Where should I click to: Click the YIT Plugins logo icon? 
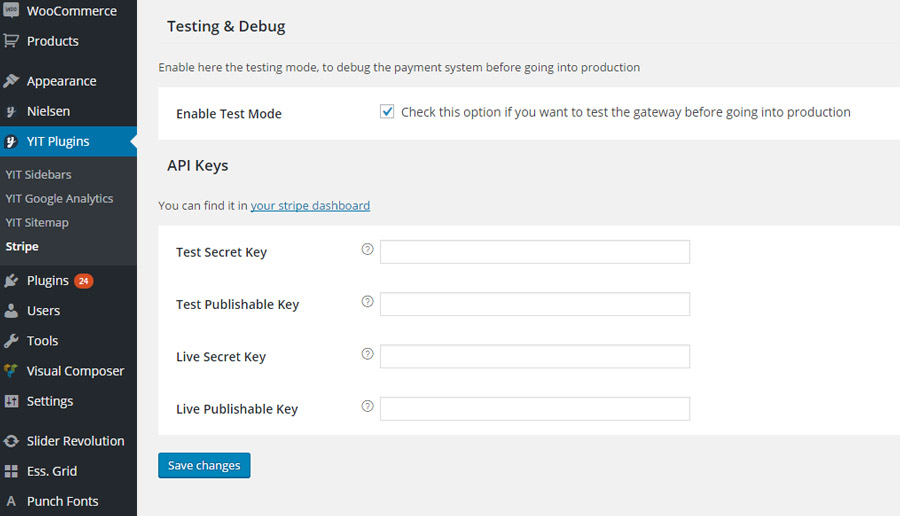[x=11, y=141]
